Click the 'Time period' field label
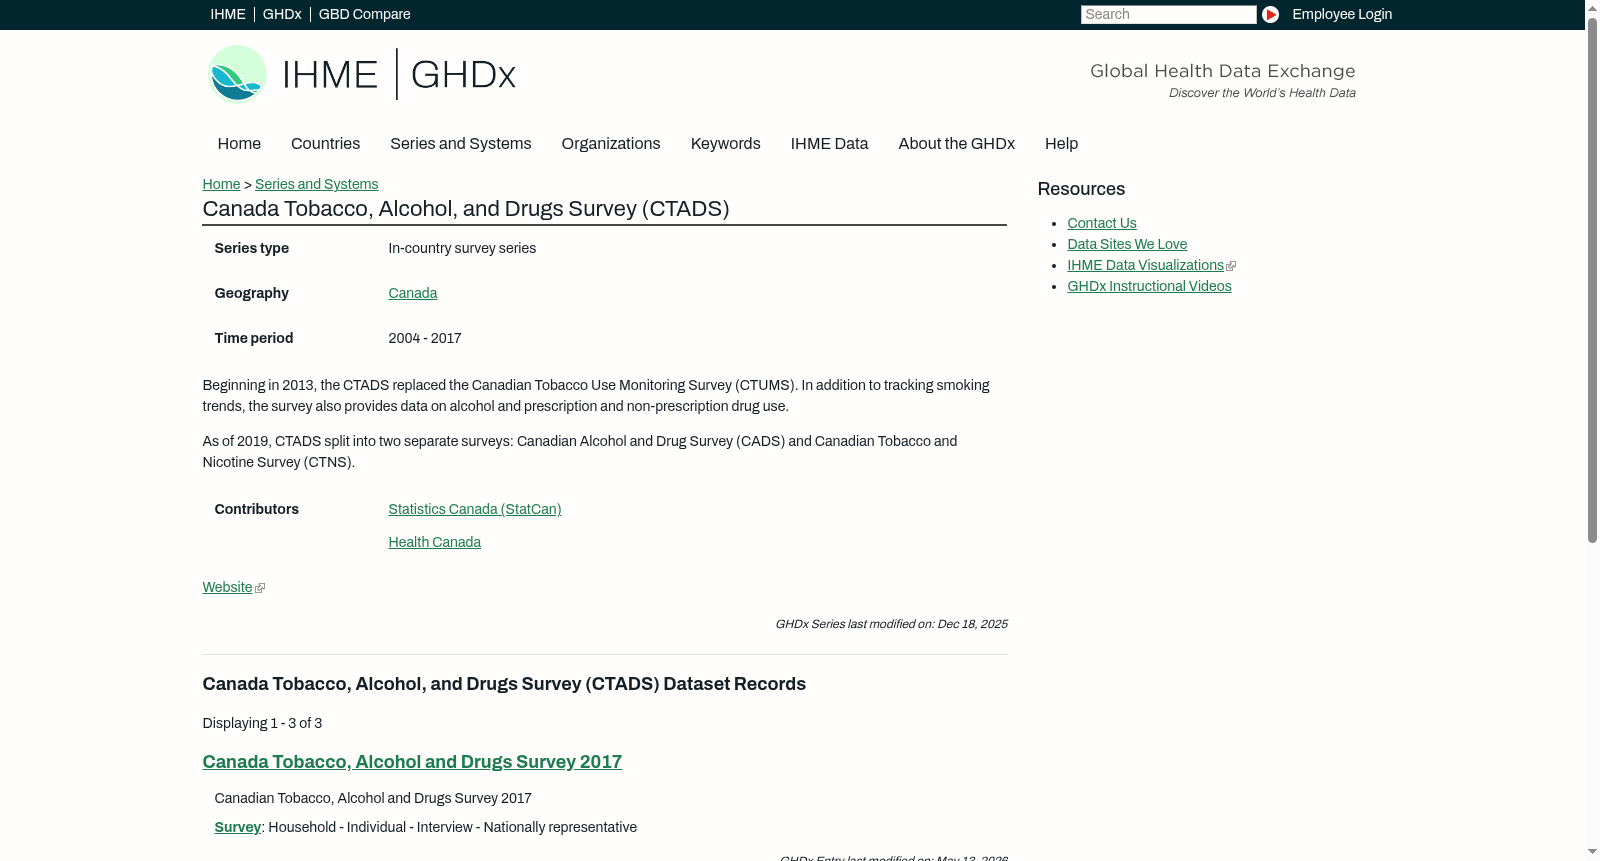 pos(254,338)
